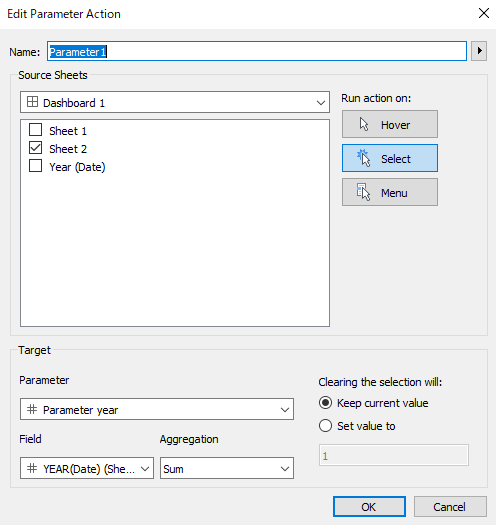Click the arrow button beside Name field
The width and height of the screenshot is (496, 525).
click(479, 51)
